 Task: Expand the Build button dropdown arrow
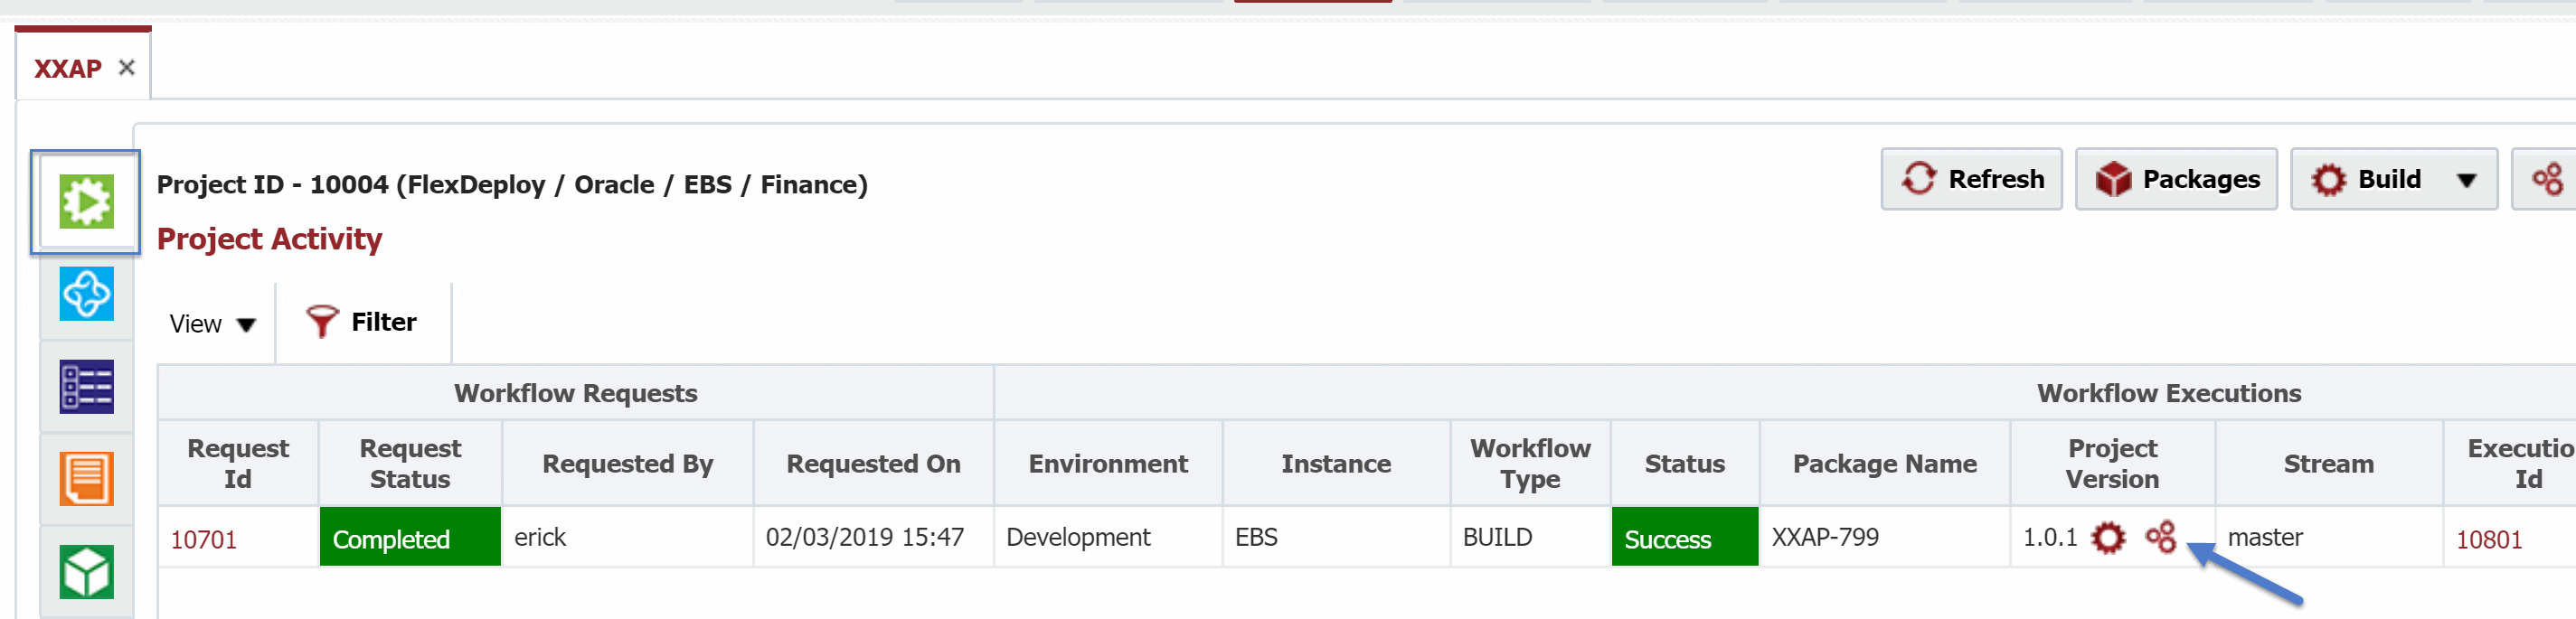(x=2466, y=181)
